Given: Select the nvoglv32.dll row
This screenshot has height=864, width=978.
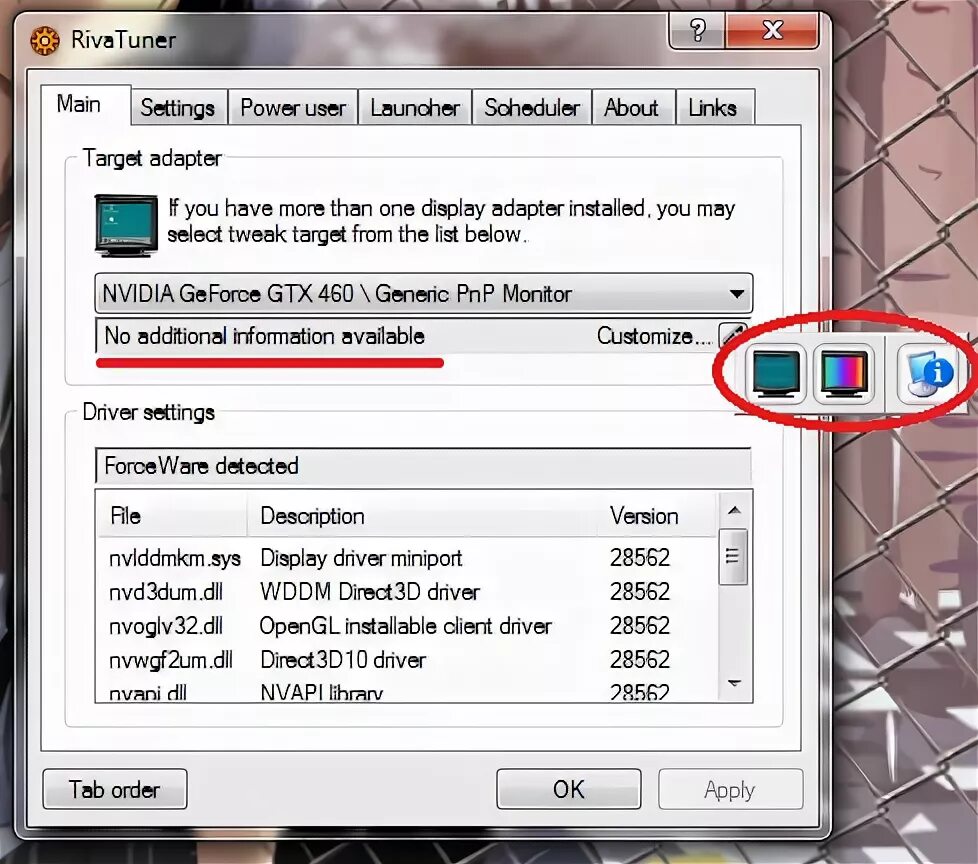Looking at the screenshot, I should point(407,626).
